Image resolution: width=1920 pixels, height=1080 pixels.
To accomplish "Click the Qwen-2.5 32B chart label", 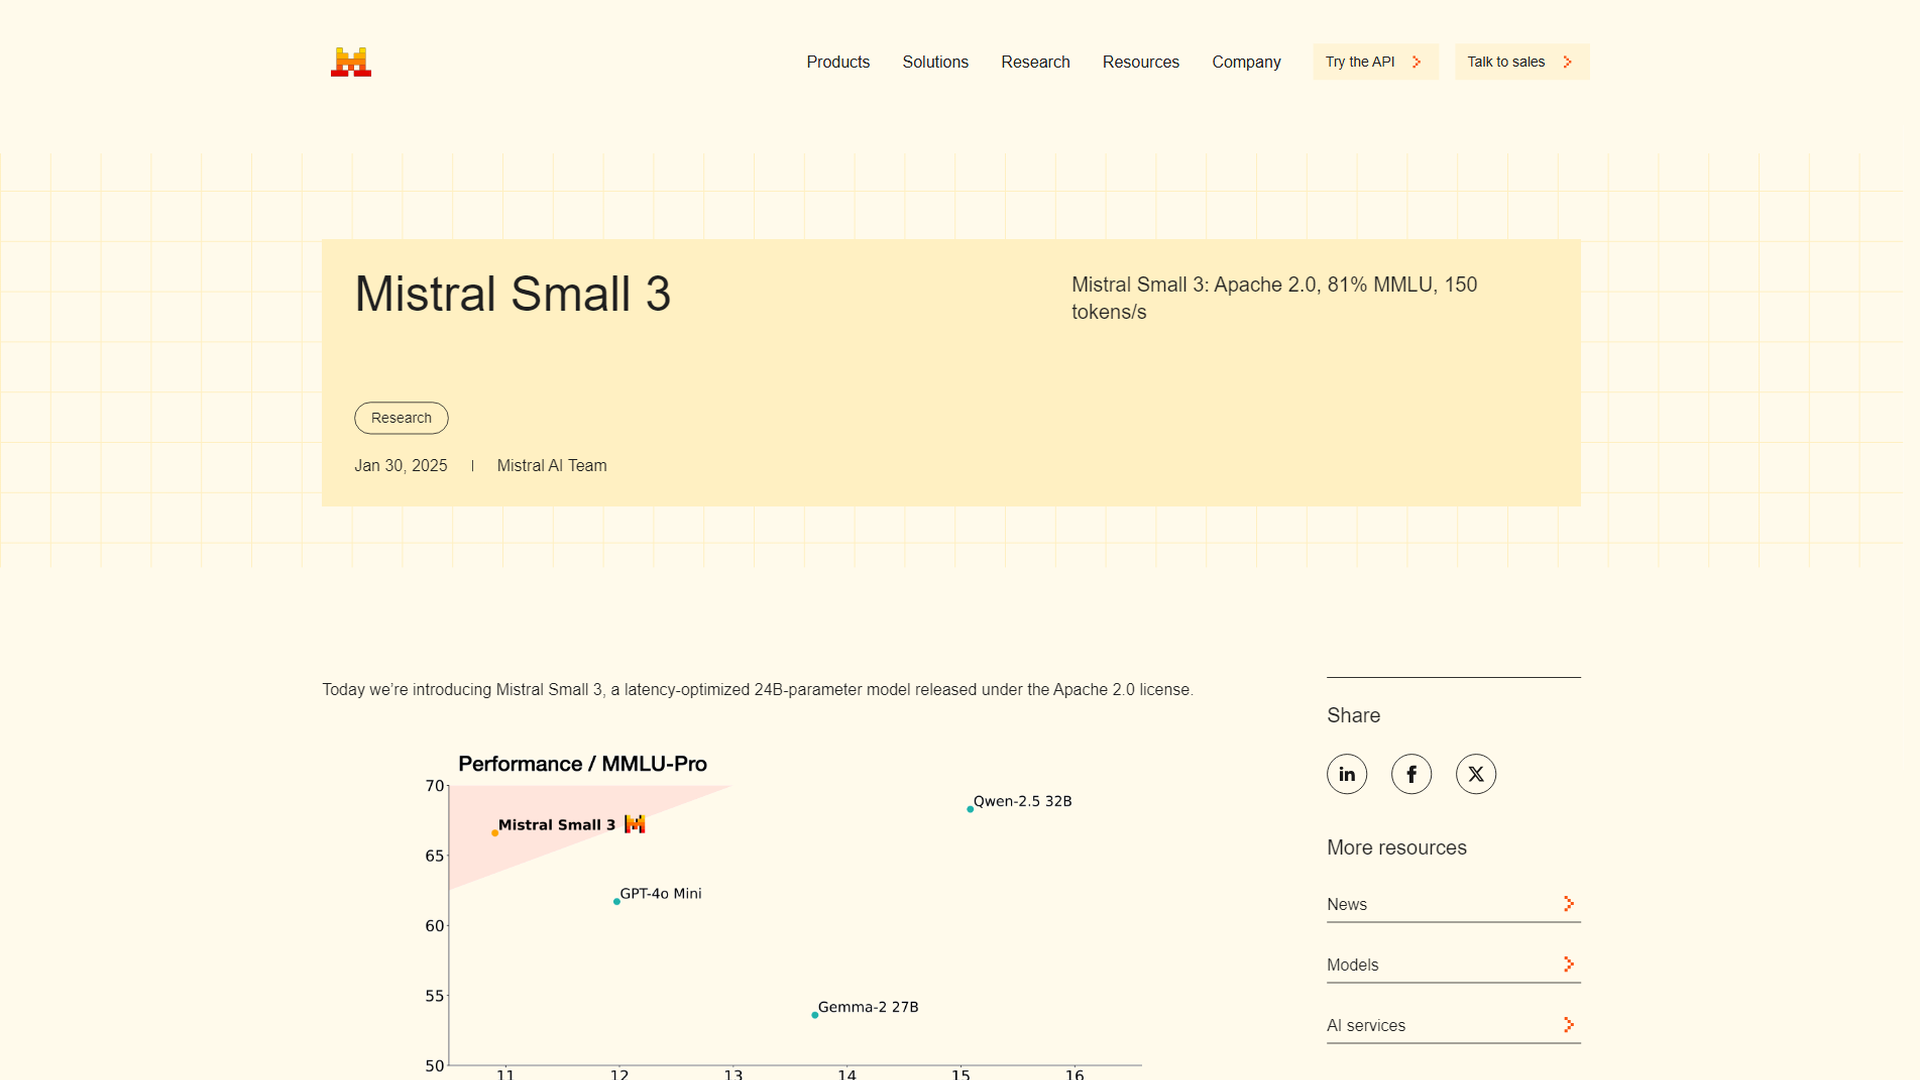I will click(x=1022, y=801).
